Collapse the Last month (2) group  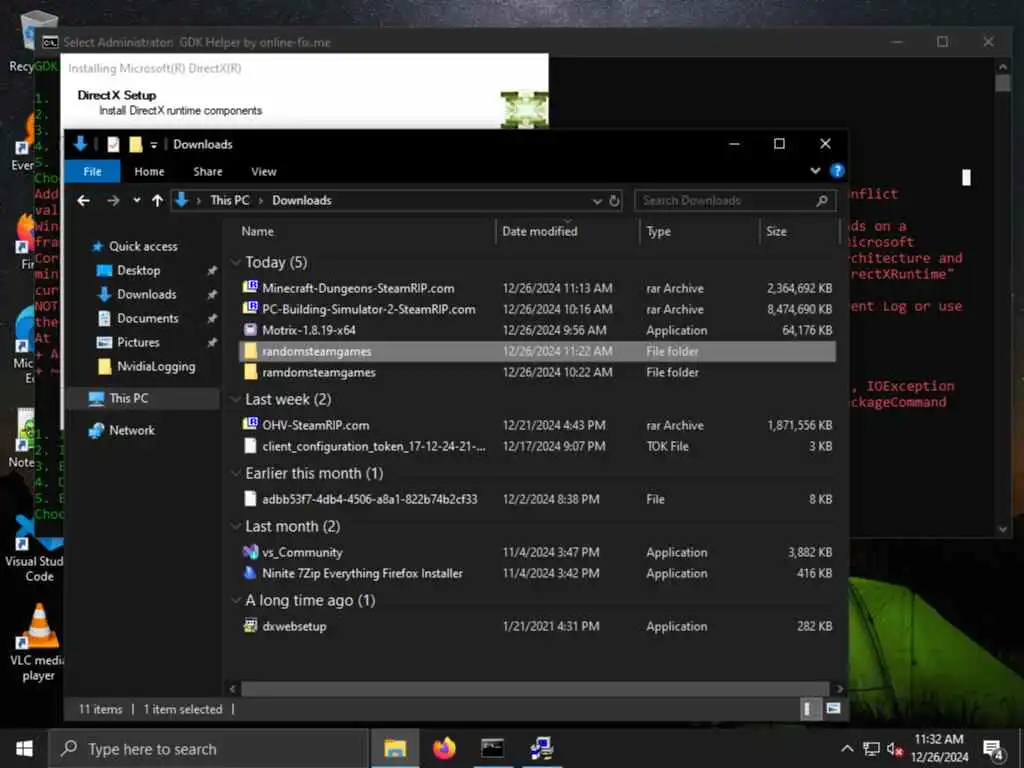235,526
